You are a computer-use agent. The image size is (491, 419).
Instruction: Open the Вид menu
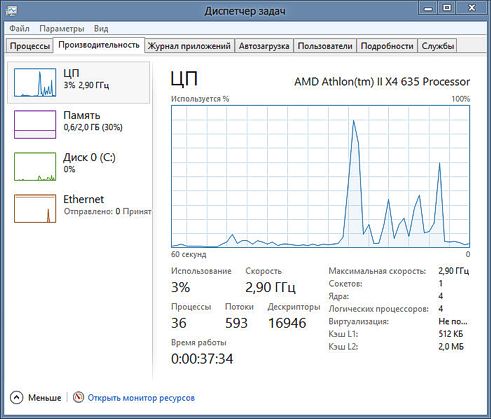101,28
